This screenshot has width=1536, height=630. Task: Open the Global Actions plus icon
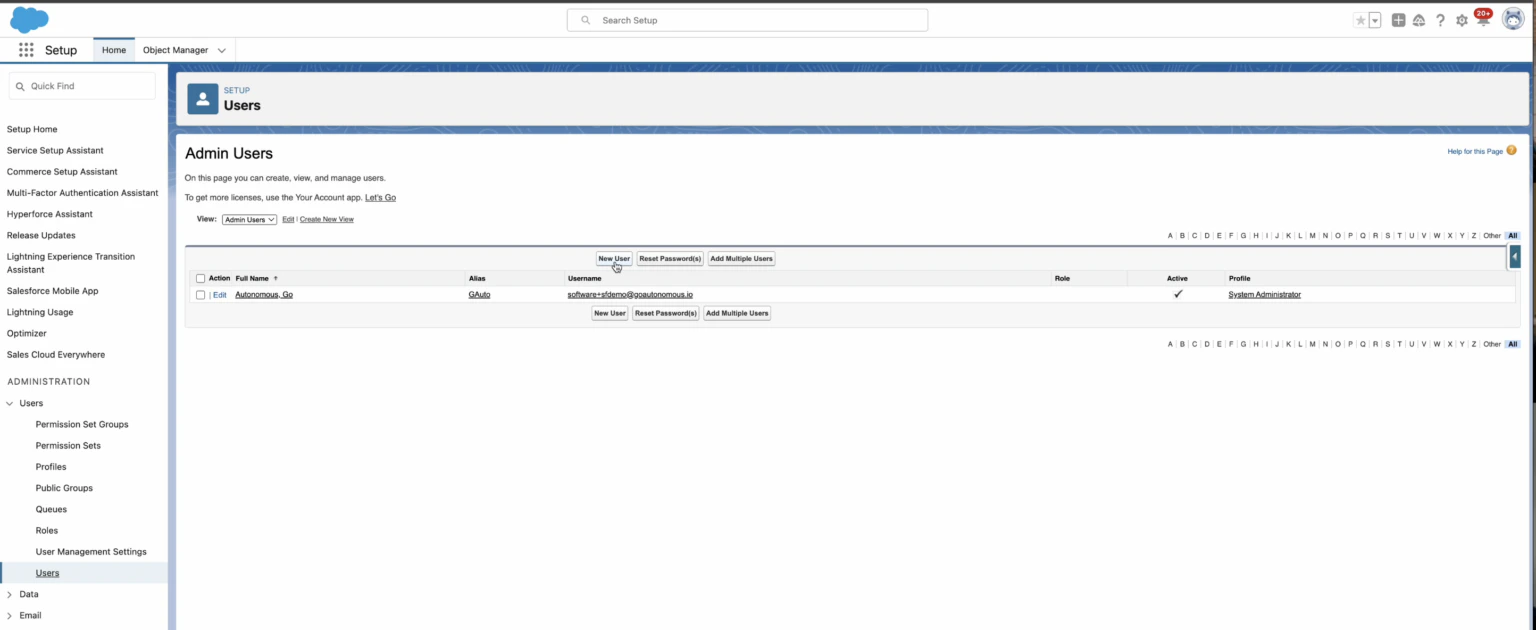pyautogui.click(x=1398, y=20)
